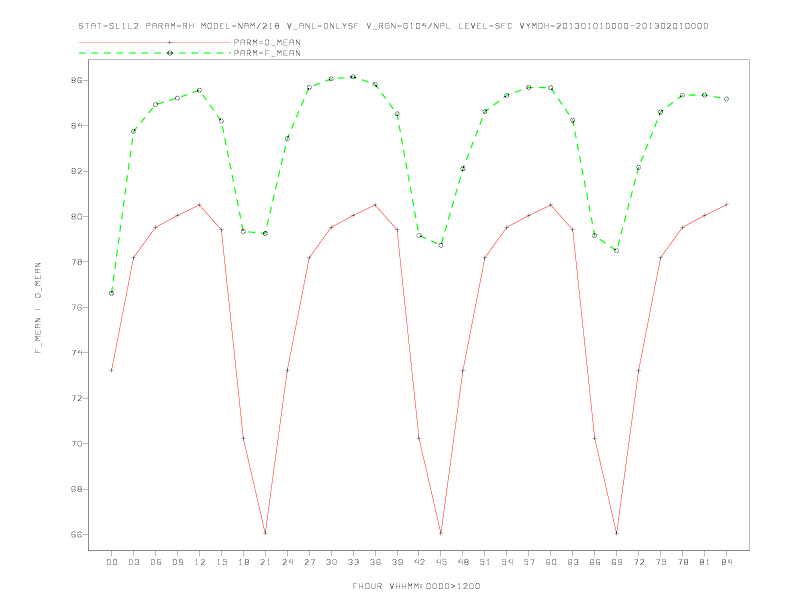
Task: Click the F_MEAN | O_MEAN y-axis label
Action: (x=38, y=308)
